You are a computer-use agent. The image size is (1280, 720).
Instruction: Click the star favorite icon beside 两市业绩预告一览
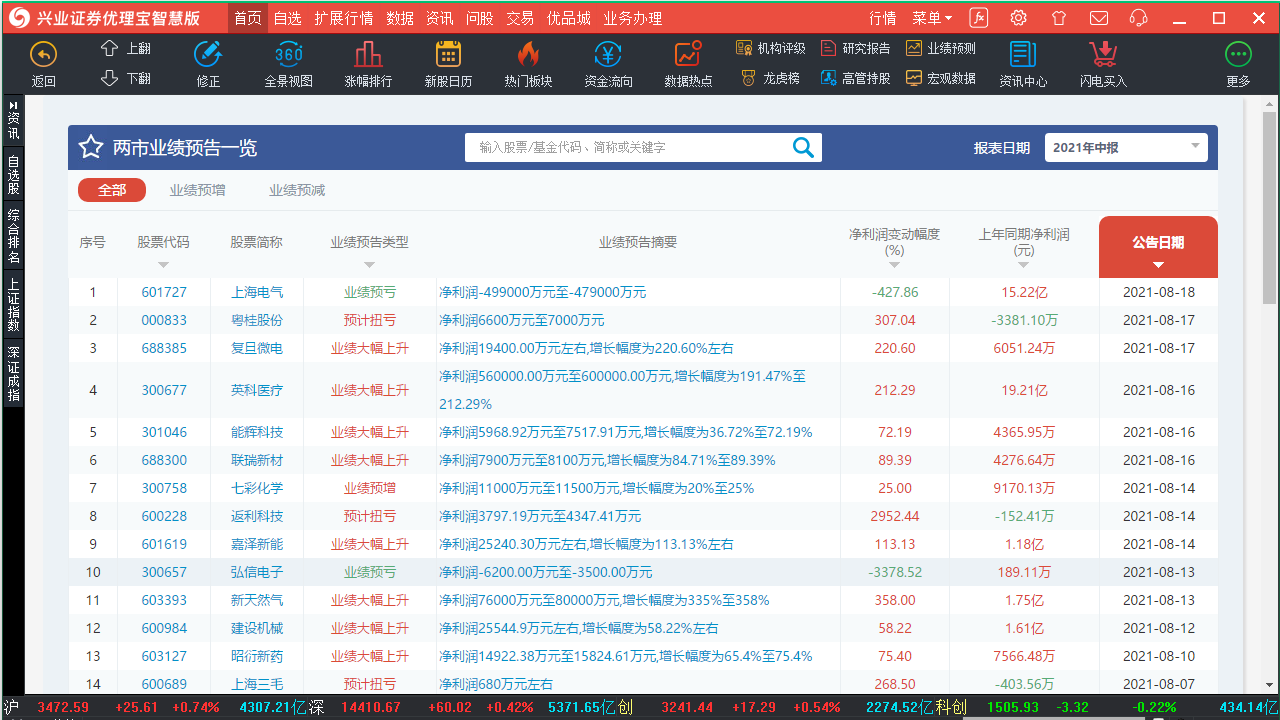click(x=91, y=147)
